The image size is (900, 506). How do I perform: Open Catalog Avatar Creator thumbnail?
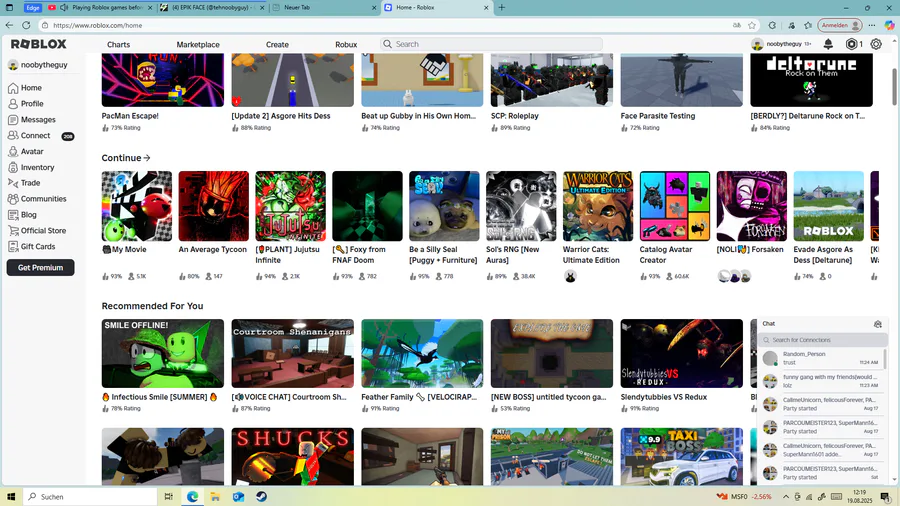pyautogui.click(x=675, y=206)
